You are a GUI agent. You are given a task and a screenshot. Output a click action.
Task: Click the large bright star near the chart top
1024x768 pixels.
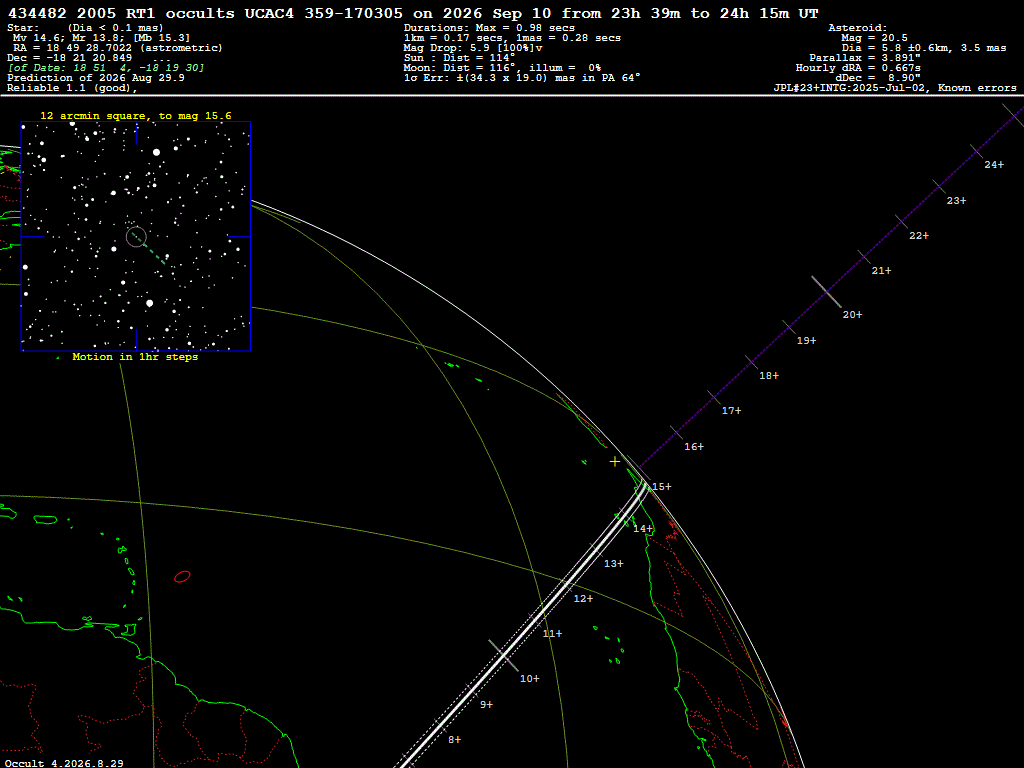[156, 152]
